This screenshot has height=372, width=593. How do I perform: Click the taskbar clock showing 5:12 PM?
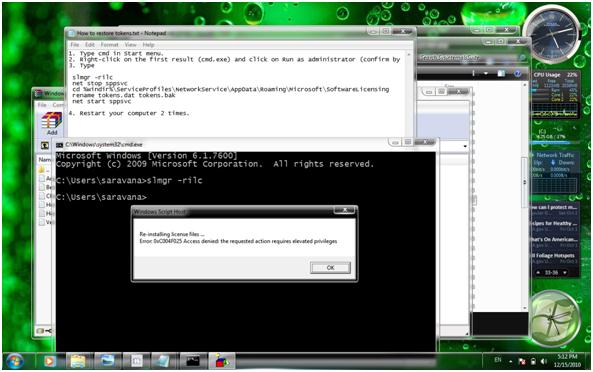(x=568, y=361)
